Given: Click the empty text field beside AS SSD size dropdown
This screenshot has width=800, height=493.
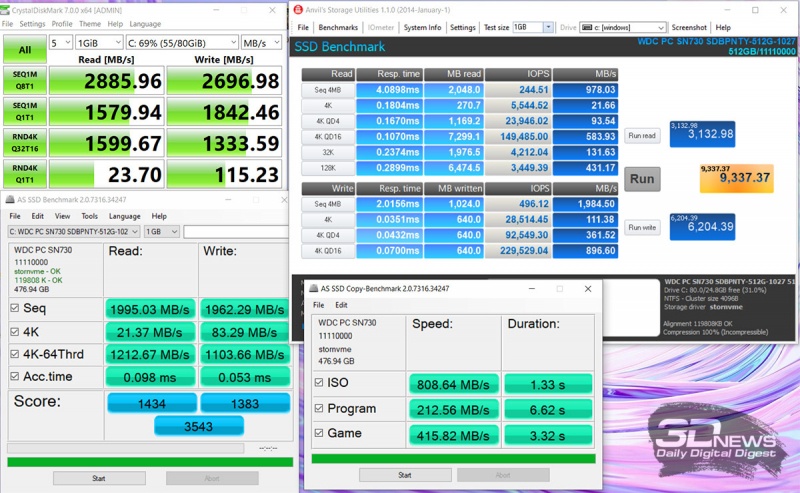Looking at the screenshot, I should [236, 232].
